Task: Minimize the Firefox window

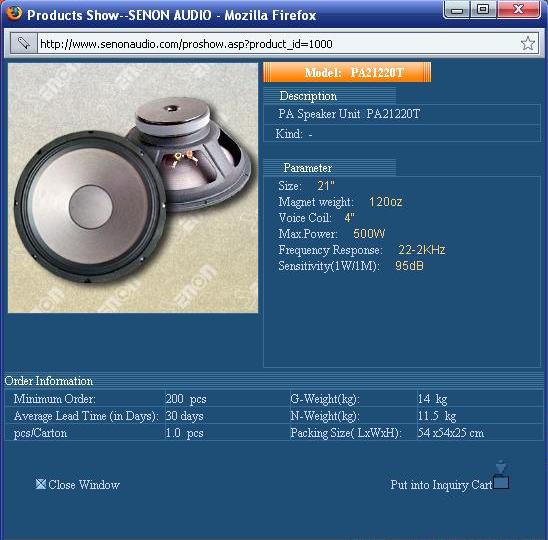Action: (x=457, y=9)
